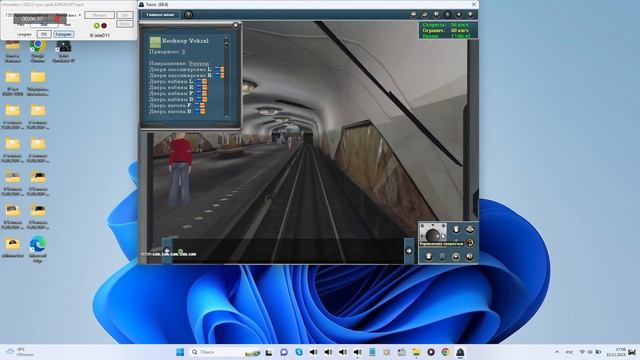640x360 pixels.
Task: Open Chrome from the taskbar
Action: [445, 352]
